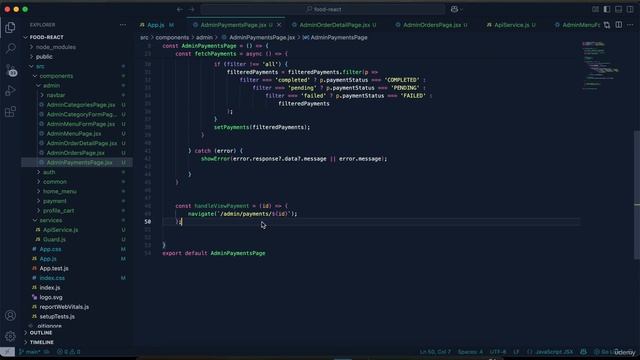Click the food-react command center search
The height and width of the screenshot is (360, 640).
[324, 9]
